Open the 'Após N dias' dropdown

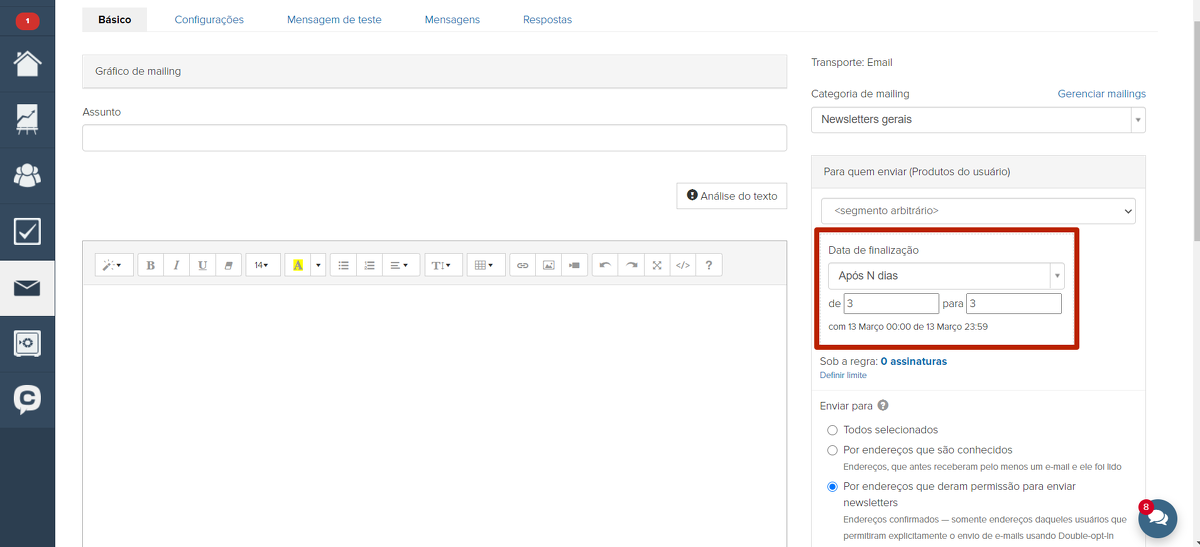[x=945, y=276]
